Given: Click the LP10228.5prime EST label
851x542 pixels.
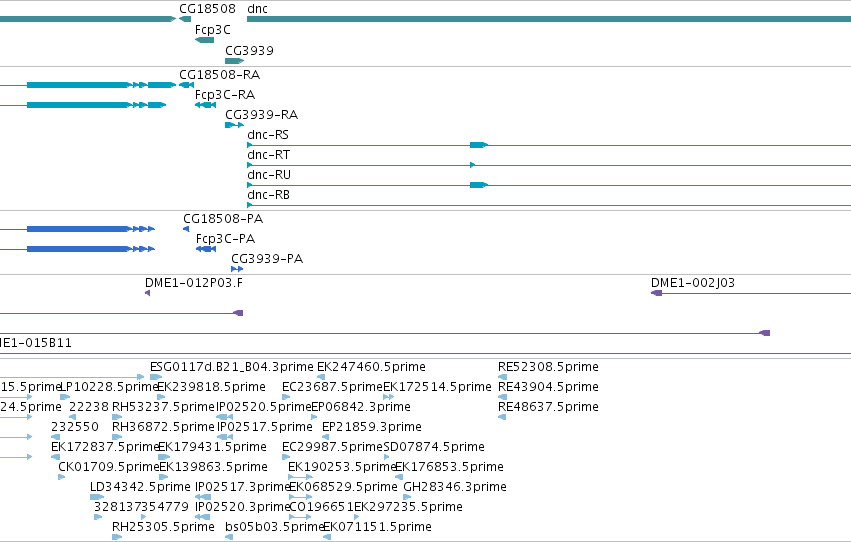Looking at the screenshot, I should (x=109, y=387).
